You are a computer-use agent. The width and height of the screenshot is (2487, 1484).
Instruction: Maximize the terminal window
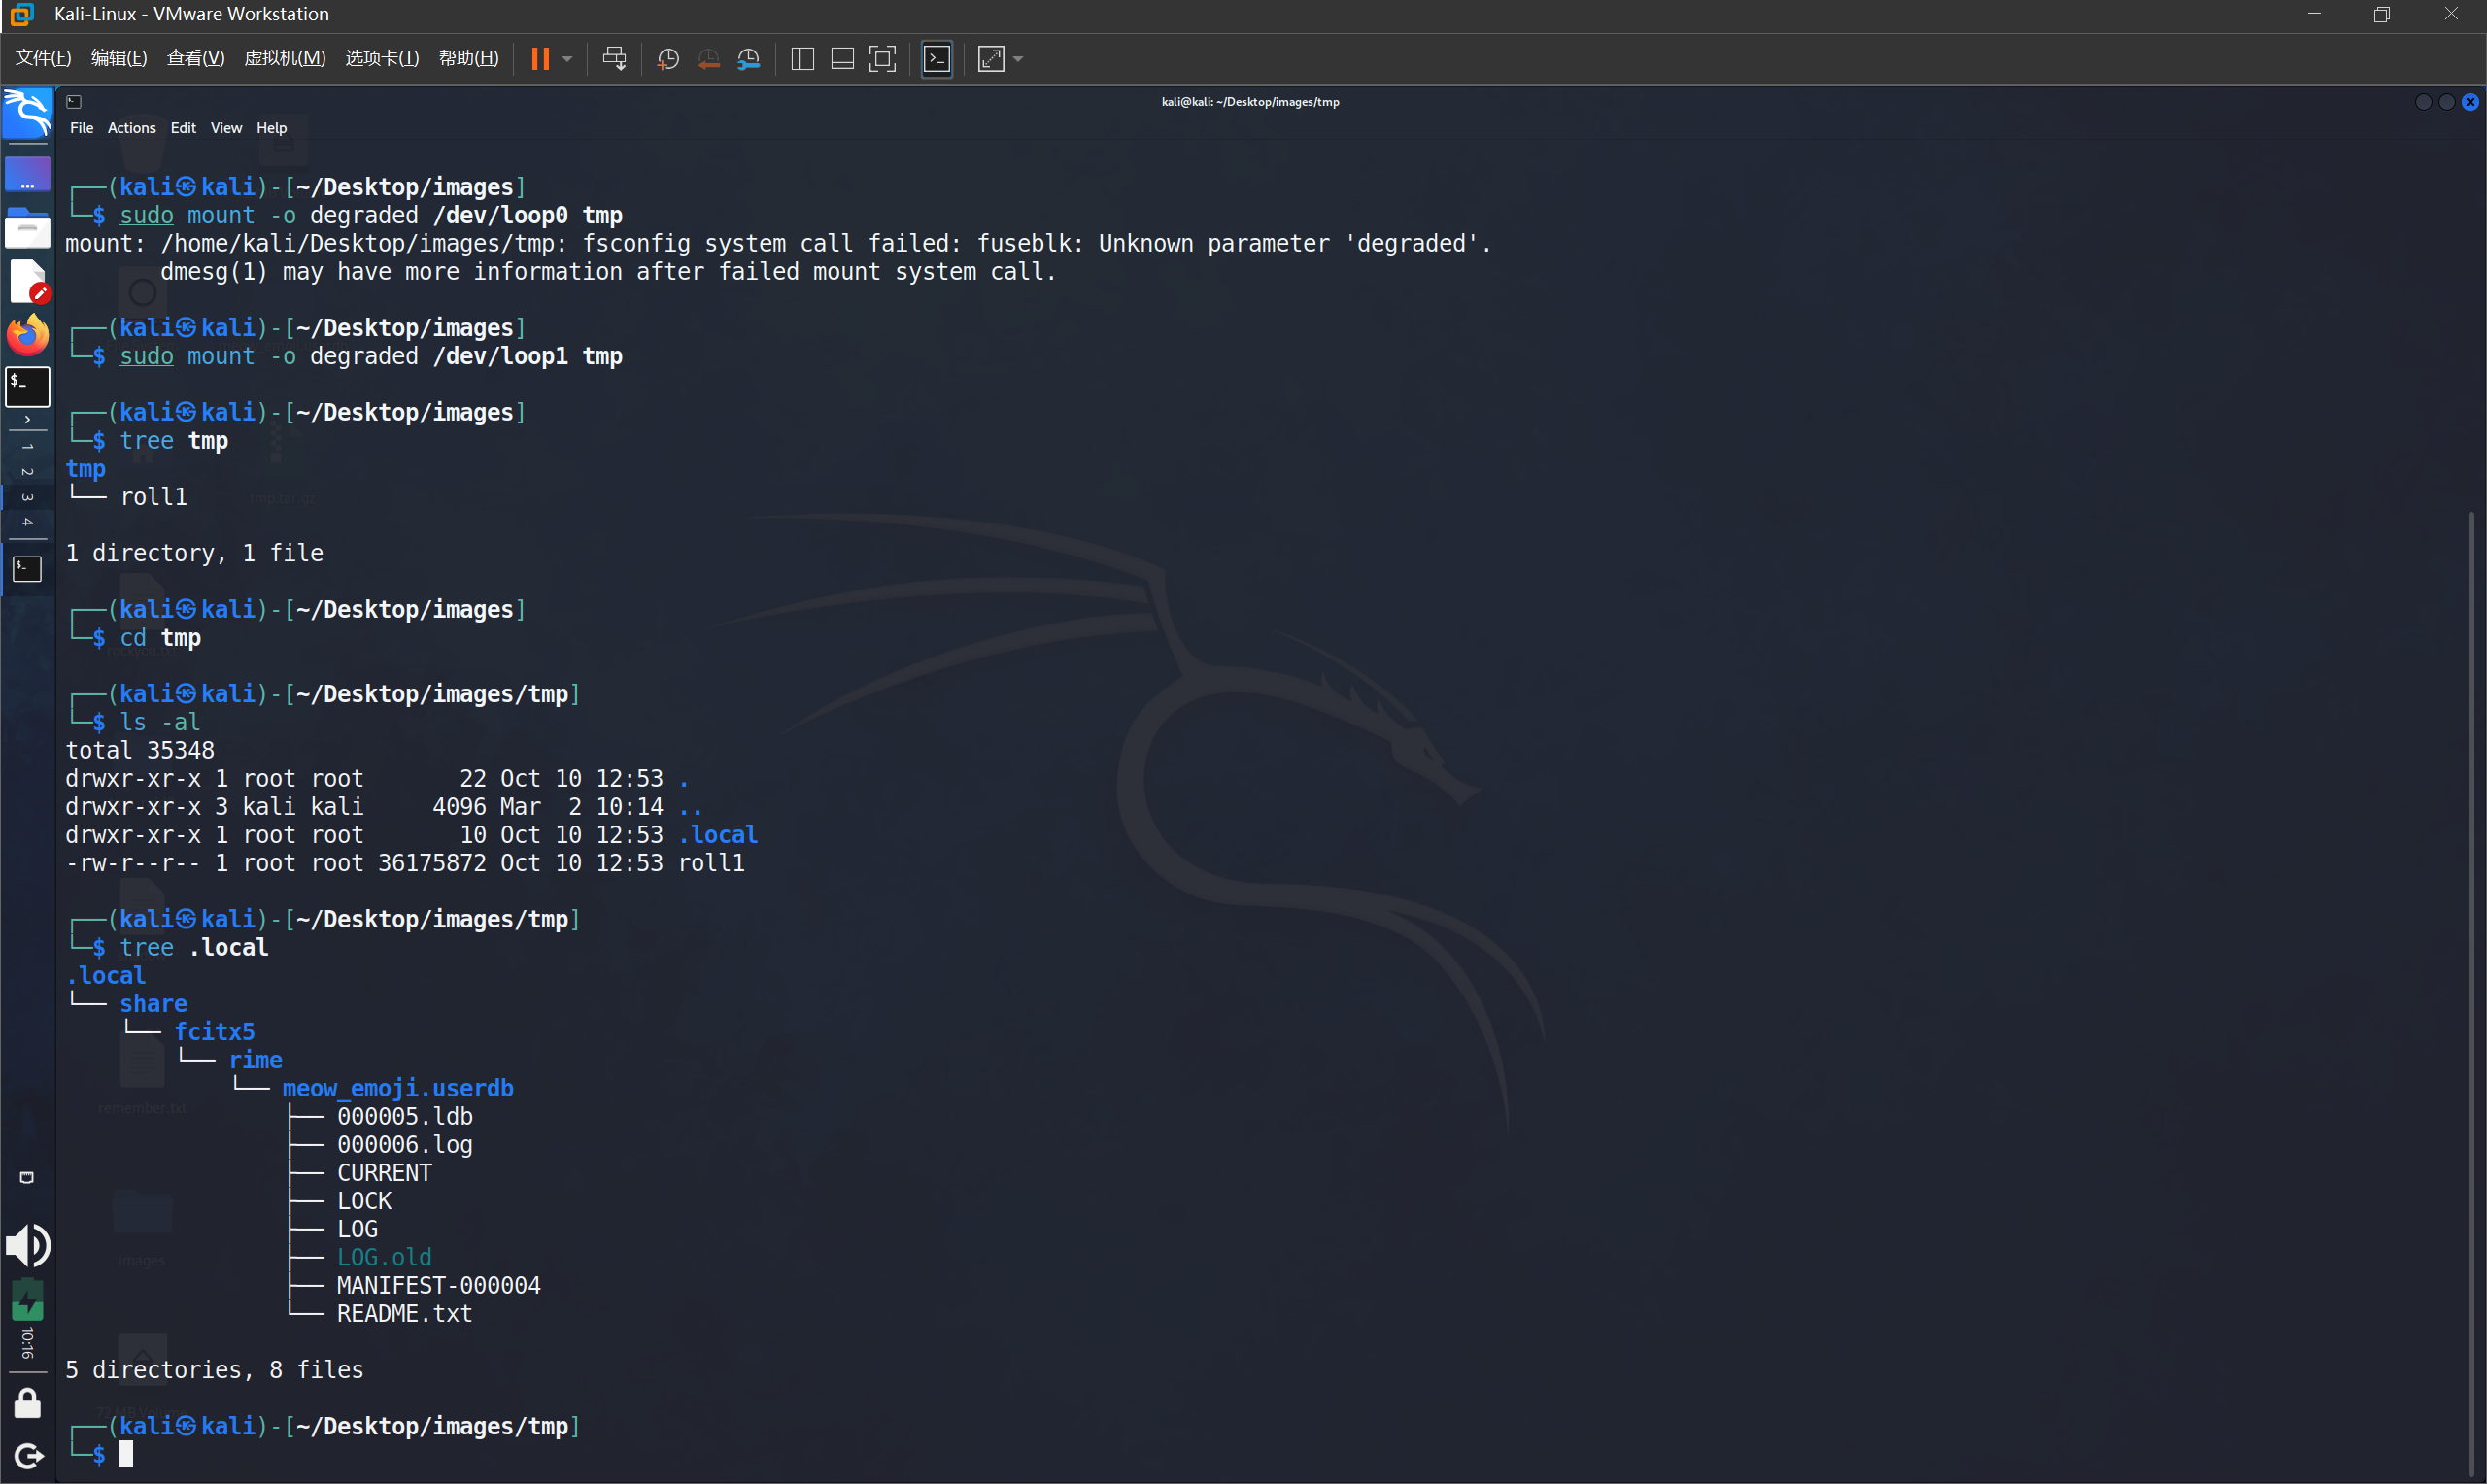tap(2446, 102)
